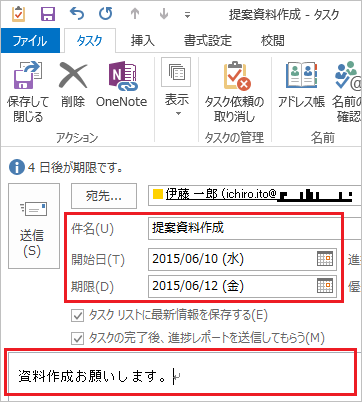
Task: Switch to the 校閲 tab
Action: 273,41
